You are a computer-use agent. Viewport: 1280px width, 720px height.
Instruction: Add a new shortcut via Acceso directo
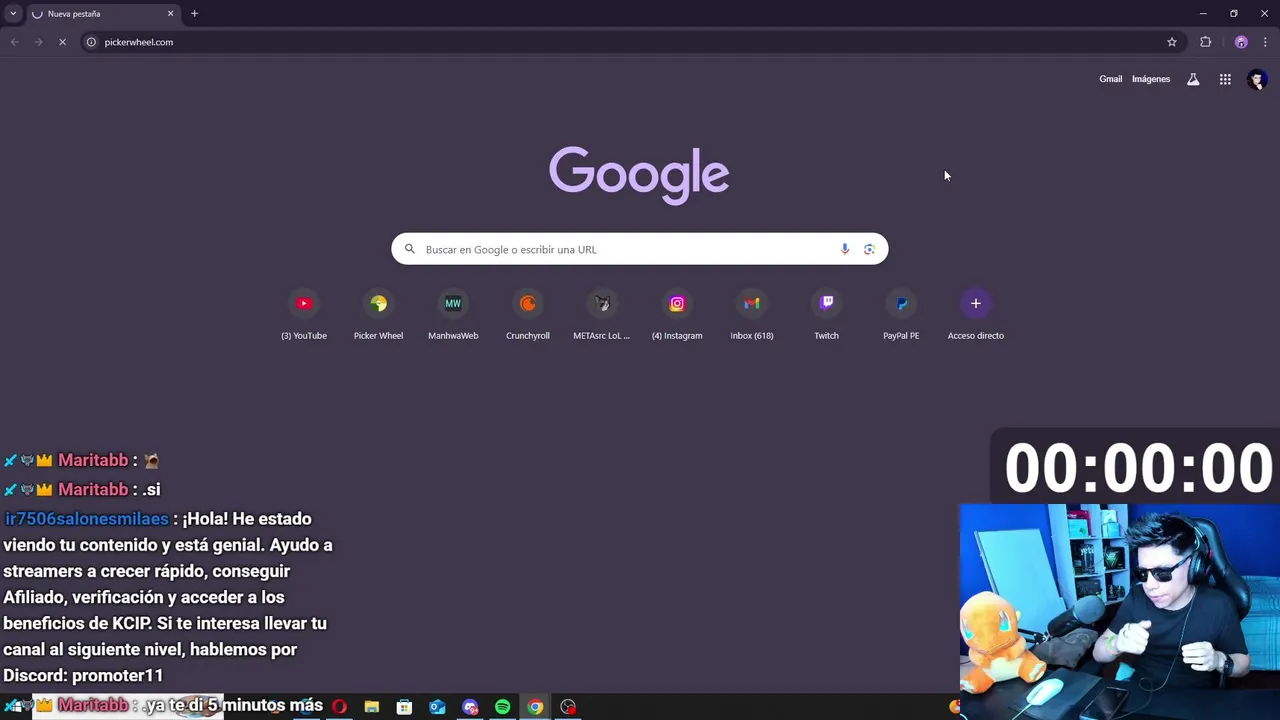[976, 314]
